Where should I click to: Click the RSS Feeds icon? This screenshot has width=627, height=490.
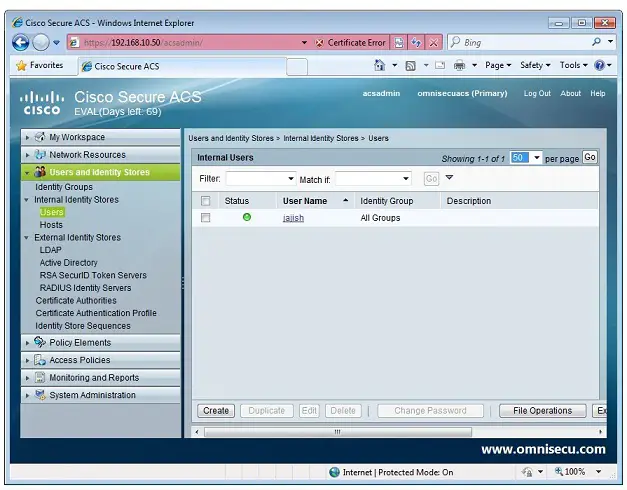(x=410, y=66)
